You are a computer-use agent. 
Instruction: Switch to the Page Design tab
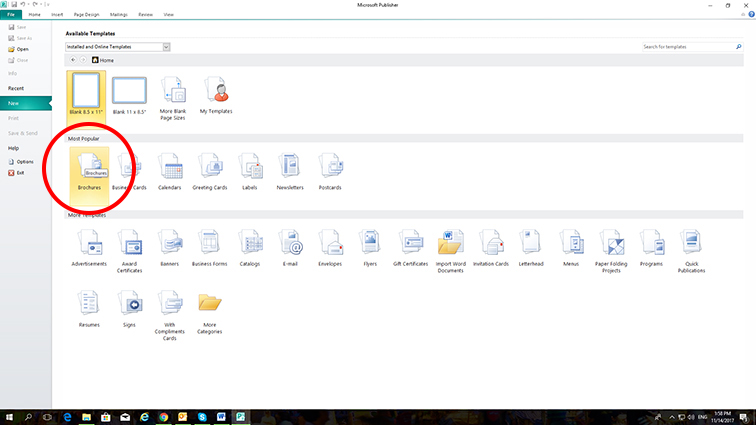coord(86,14)
